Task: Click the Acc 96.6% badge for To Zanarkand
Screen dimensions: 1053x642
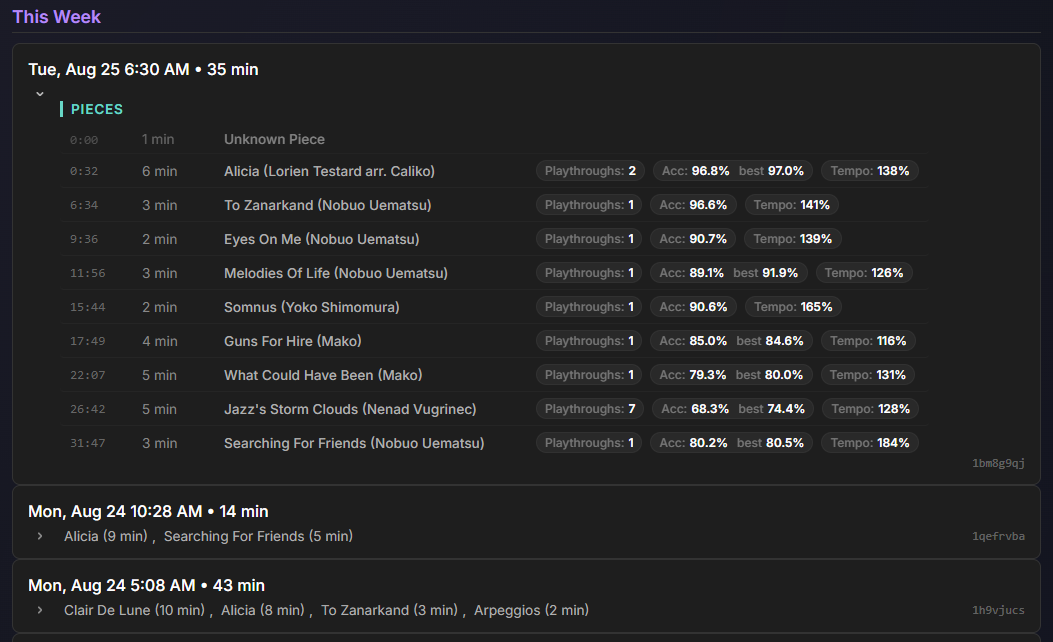Action: pyautogui.click(x=693, y=204)
